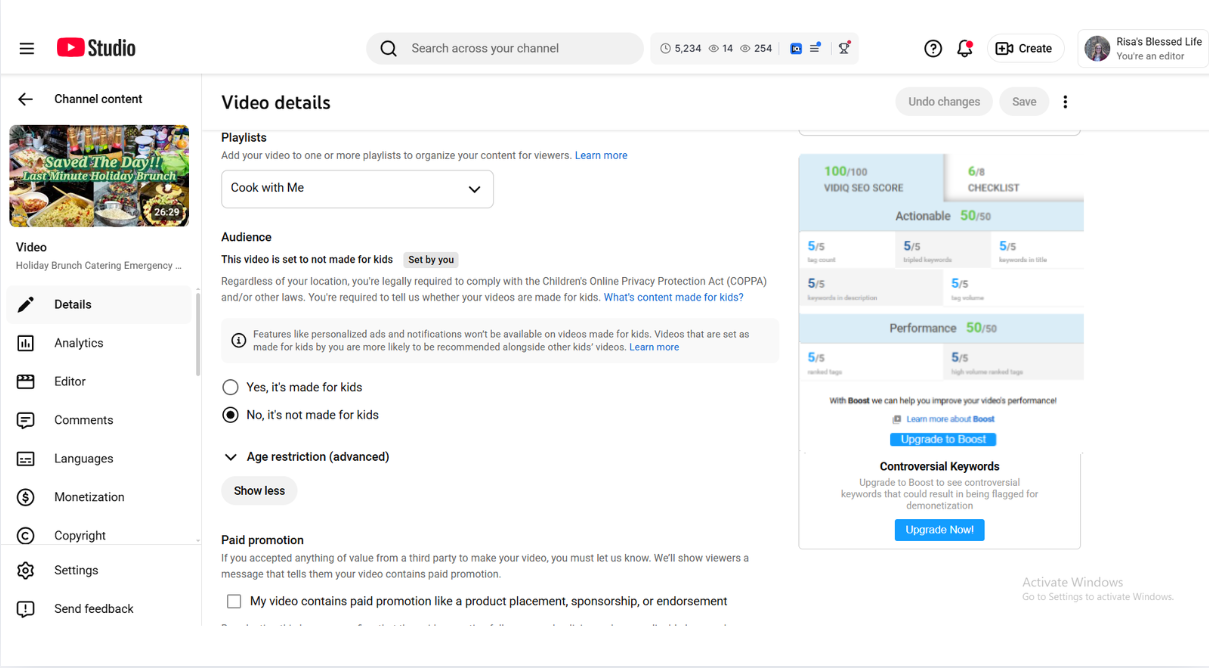Open Analytics in the sidebar
The height and width of the screenshot is (668, 1209).
[99, 343]
